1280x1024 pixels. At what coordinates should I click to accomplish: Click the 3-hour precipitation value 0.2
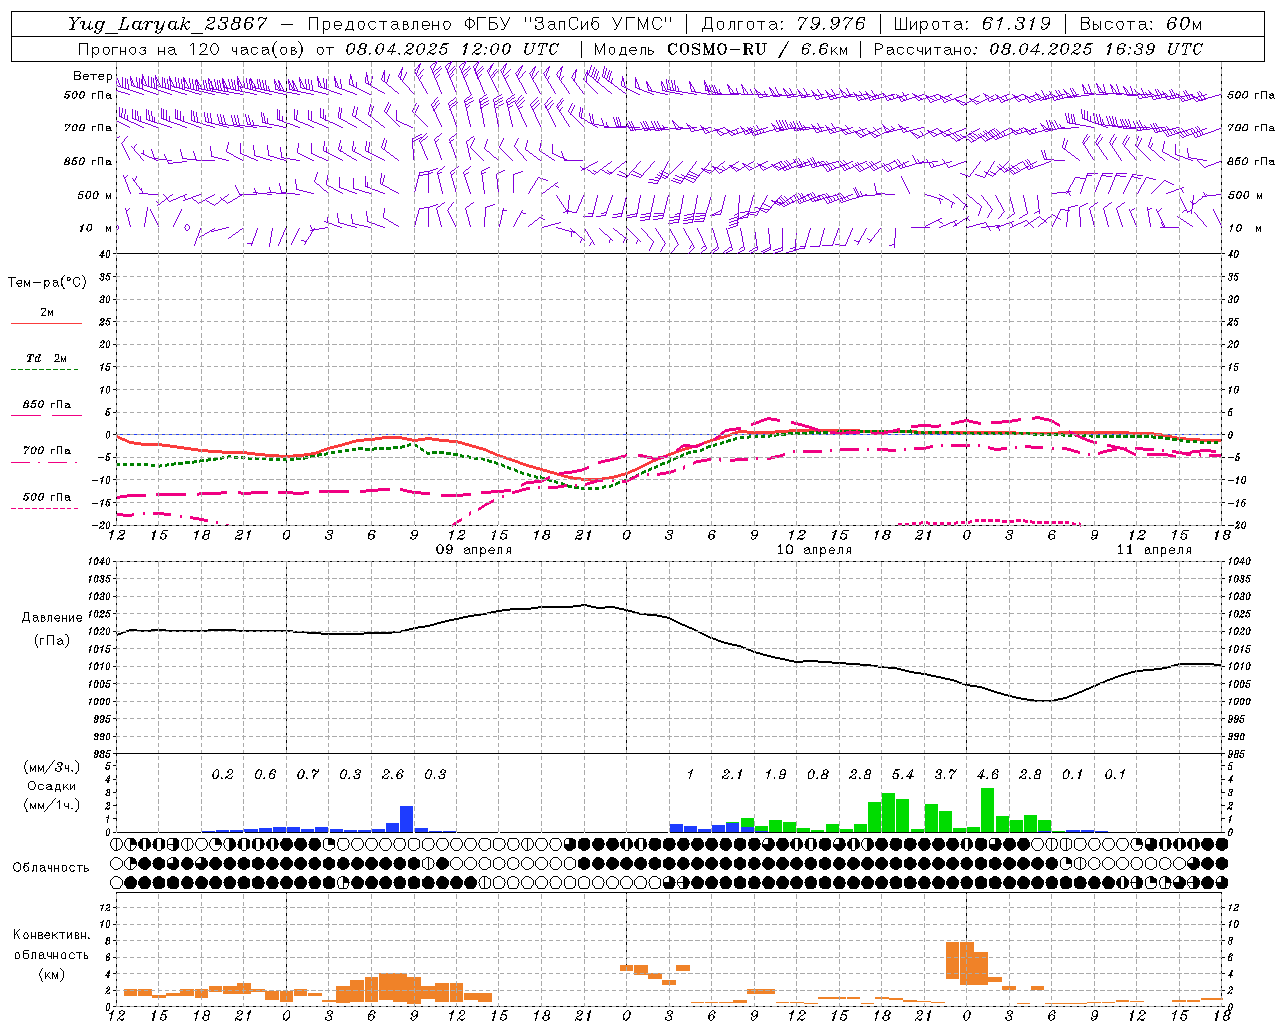pos(222,775)
